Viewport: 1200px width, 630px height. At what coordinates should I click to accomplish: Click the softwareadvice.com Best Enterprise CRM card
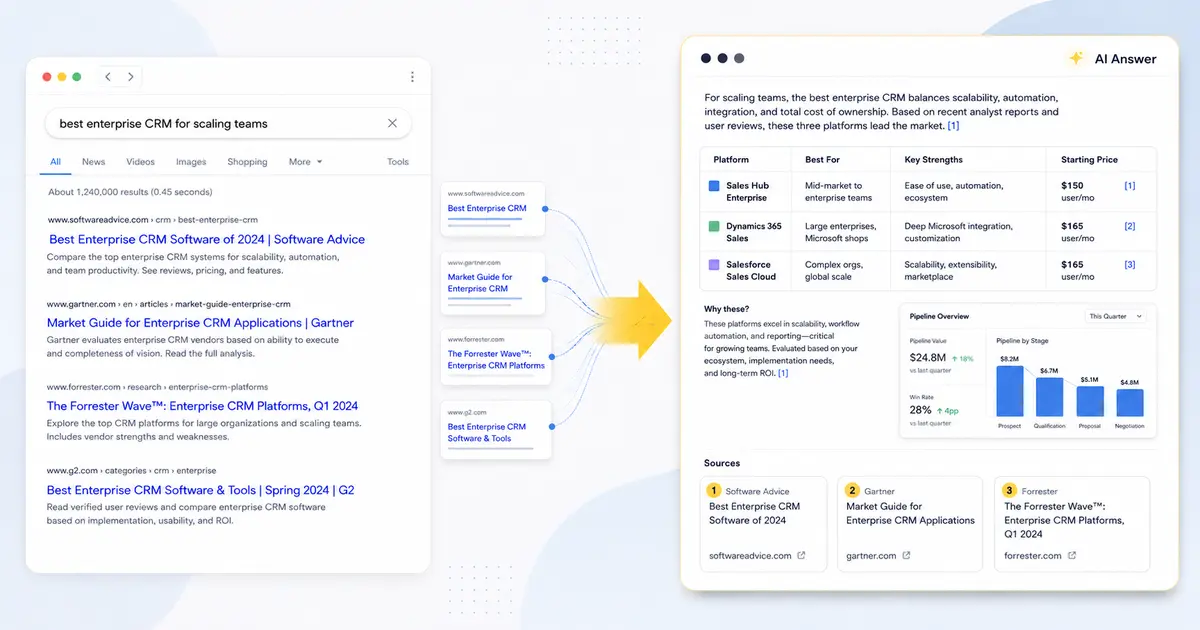492,209
